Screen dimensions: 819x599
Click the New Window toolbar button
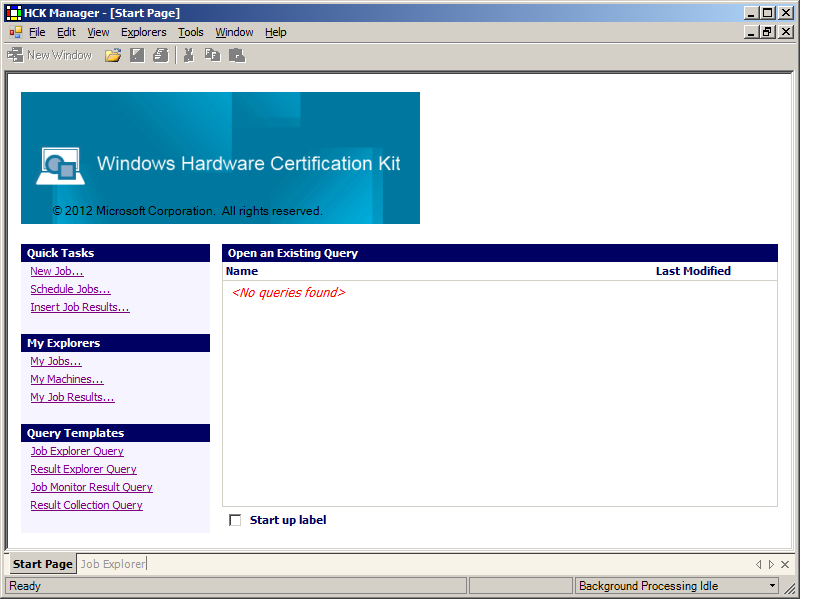[x=50, y=55]
